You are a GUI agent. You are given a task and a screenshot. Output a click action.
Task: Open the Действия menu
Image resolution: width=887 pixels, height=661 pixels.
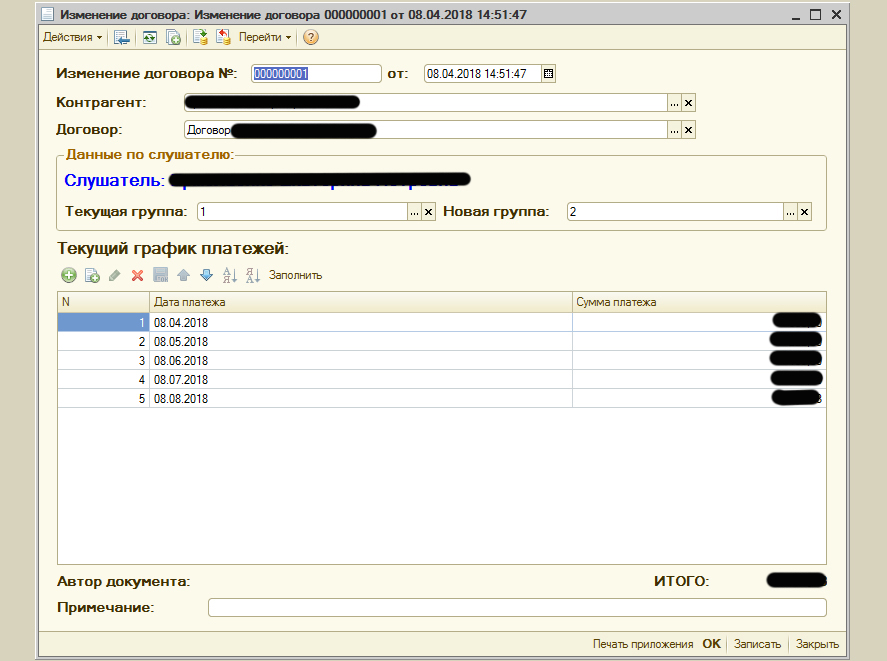coord(72,37)
